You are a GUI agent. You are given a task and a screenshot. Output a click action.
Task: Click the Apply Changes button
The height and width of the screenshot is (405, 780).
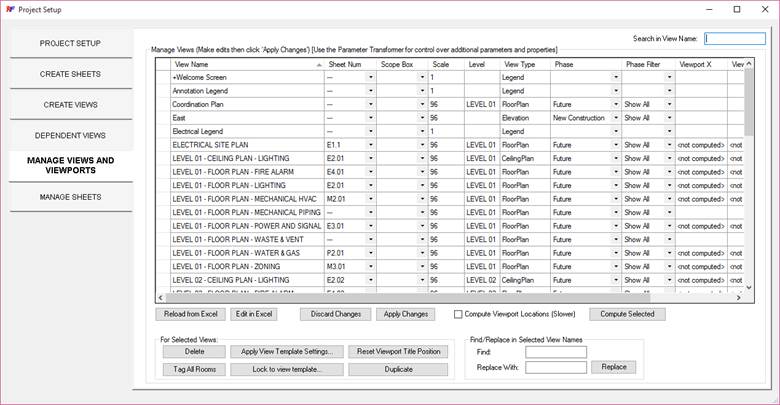pyautogui.click(x=407, y=314)
